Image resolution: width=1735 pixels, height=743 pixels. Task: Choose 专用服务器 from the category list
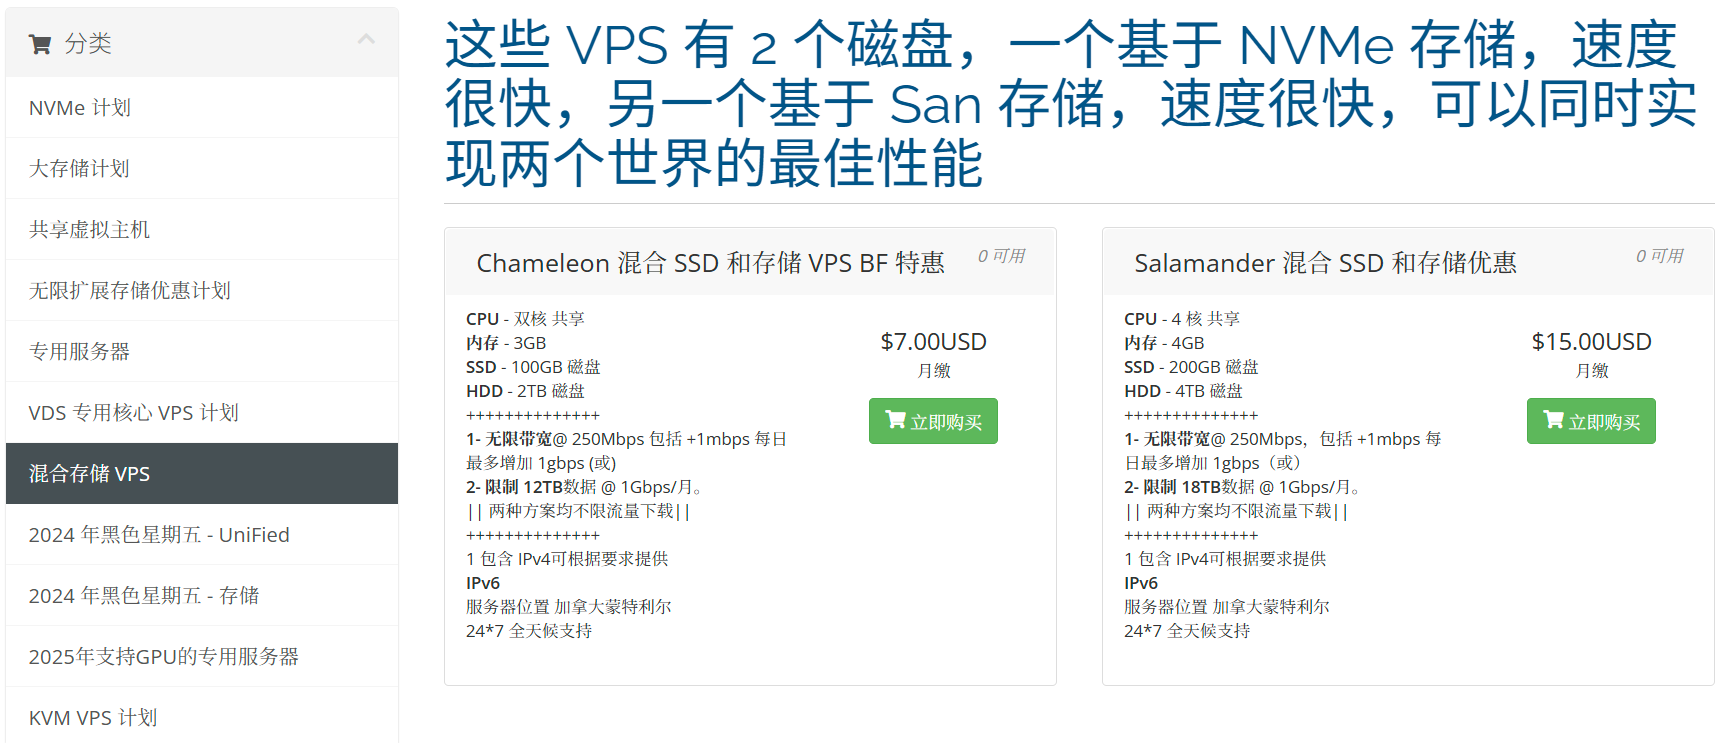point(202,352)
